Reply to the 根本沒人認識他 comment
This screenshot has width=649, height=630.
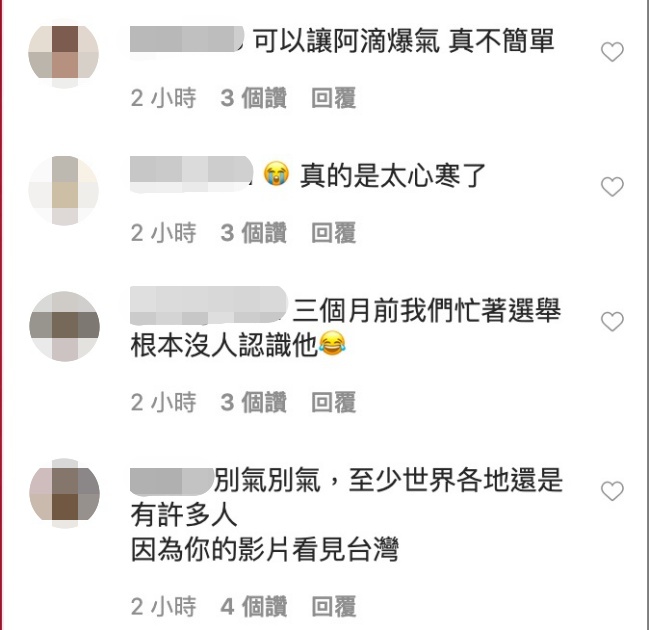point(334,402)
